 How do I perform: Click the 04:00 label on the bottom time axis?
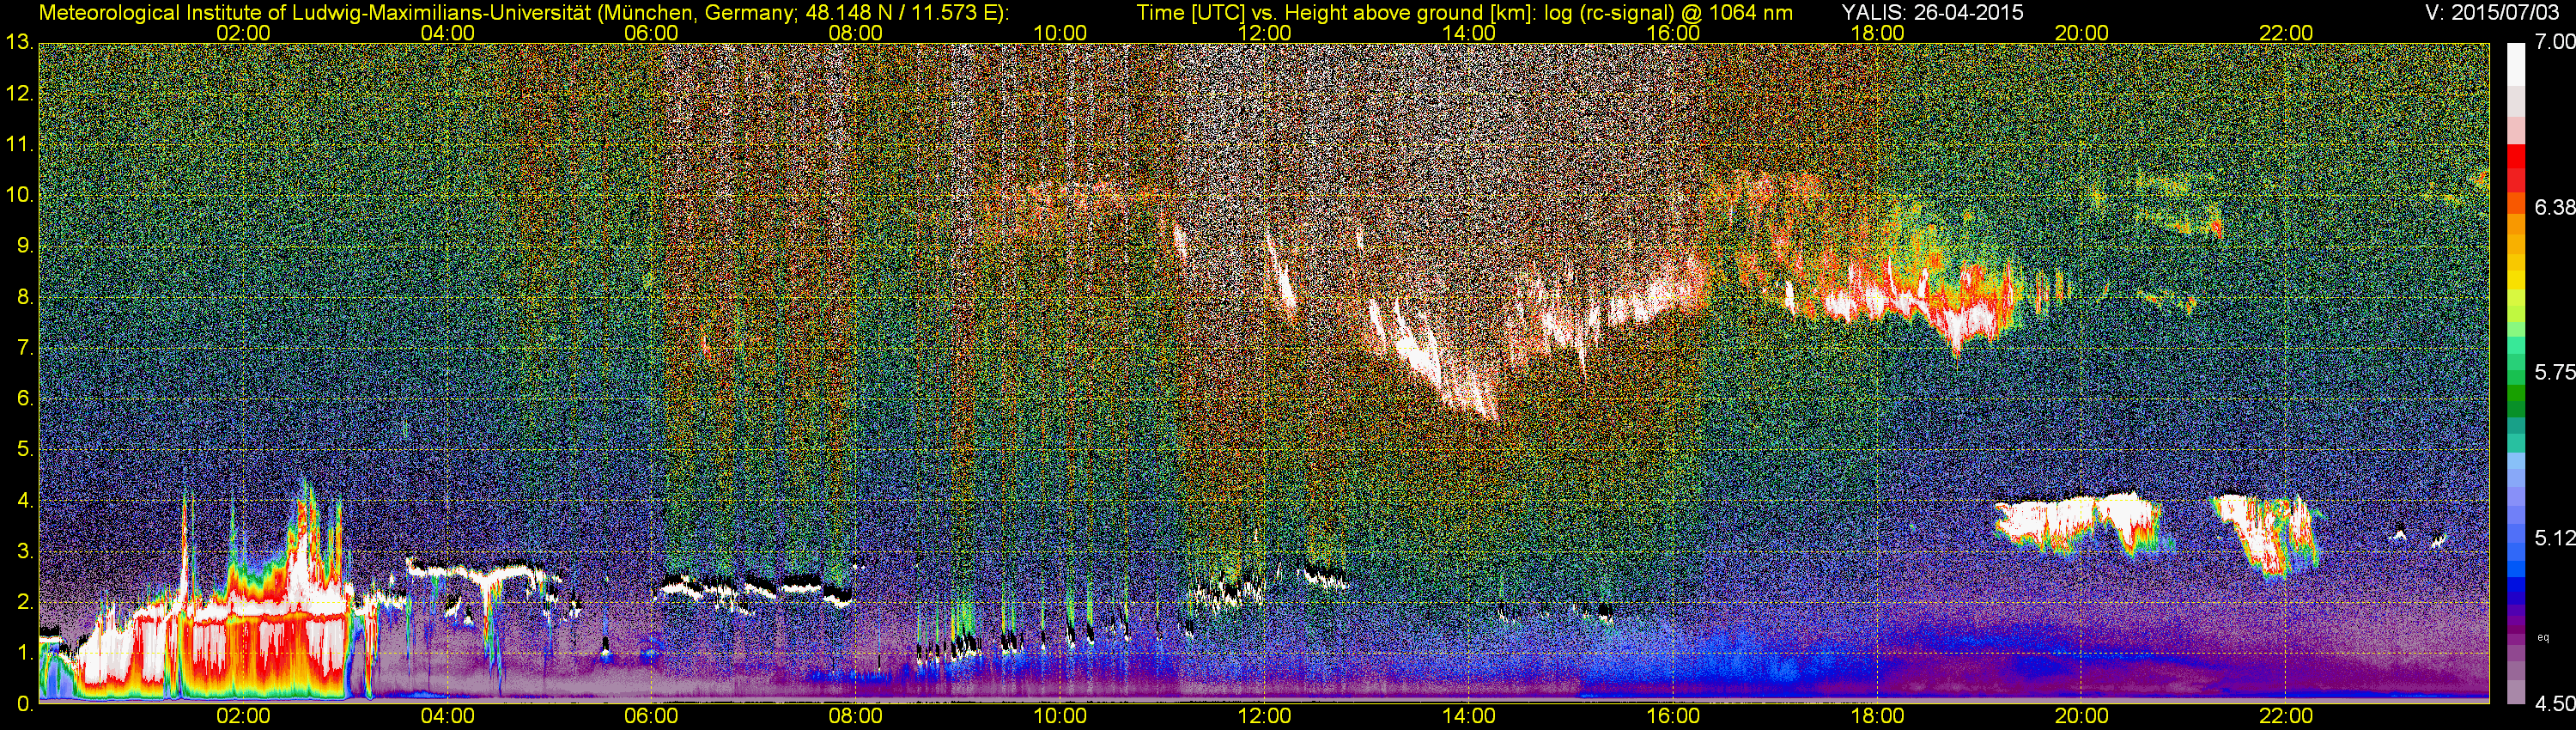(447, 716)
